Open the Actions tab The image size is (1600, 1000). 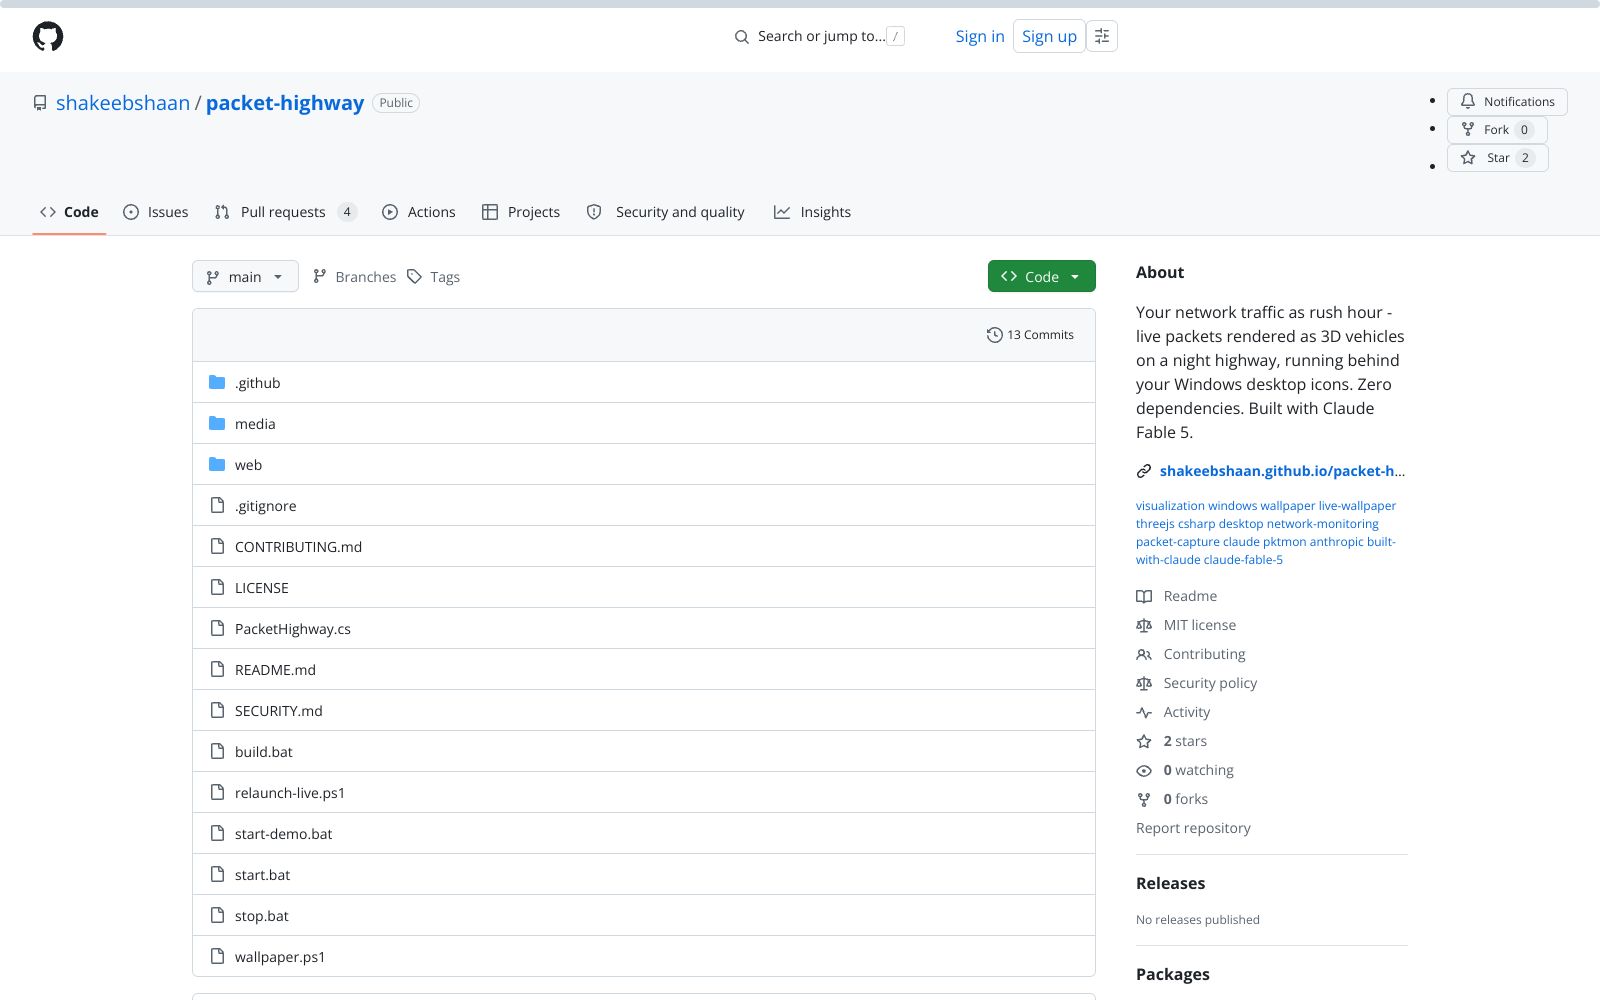[x=419, y=212]
